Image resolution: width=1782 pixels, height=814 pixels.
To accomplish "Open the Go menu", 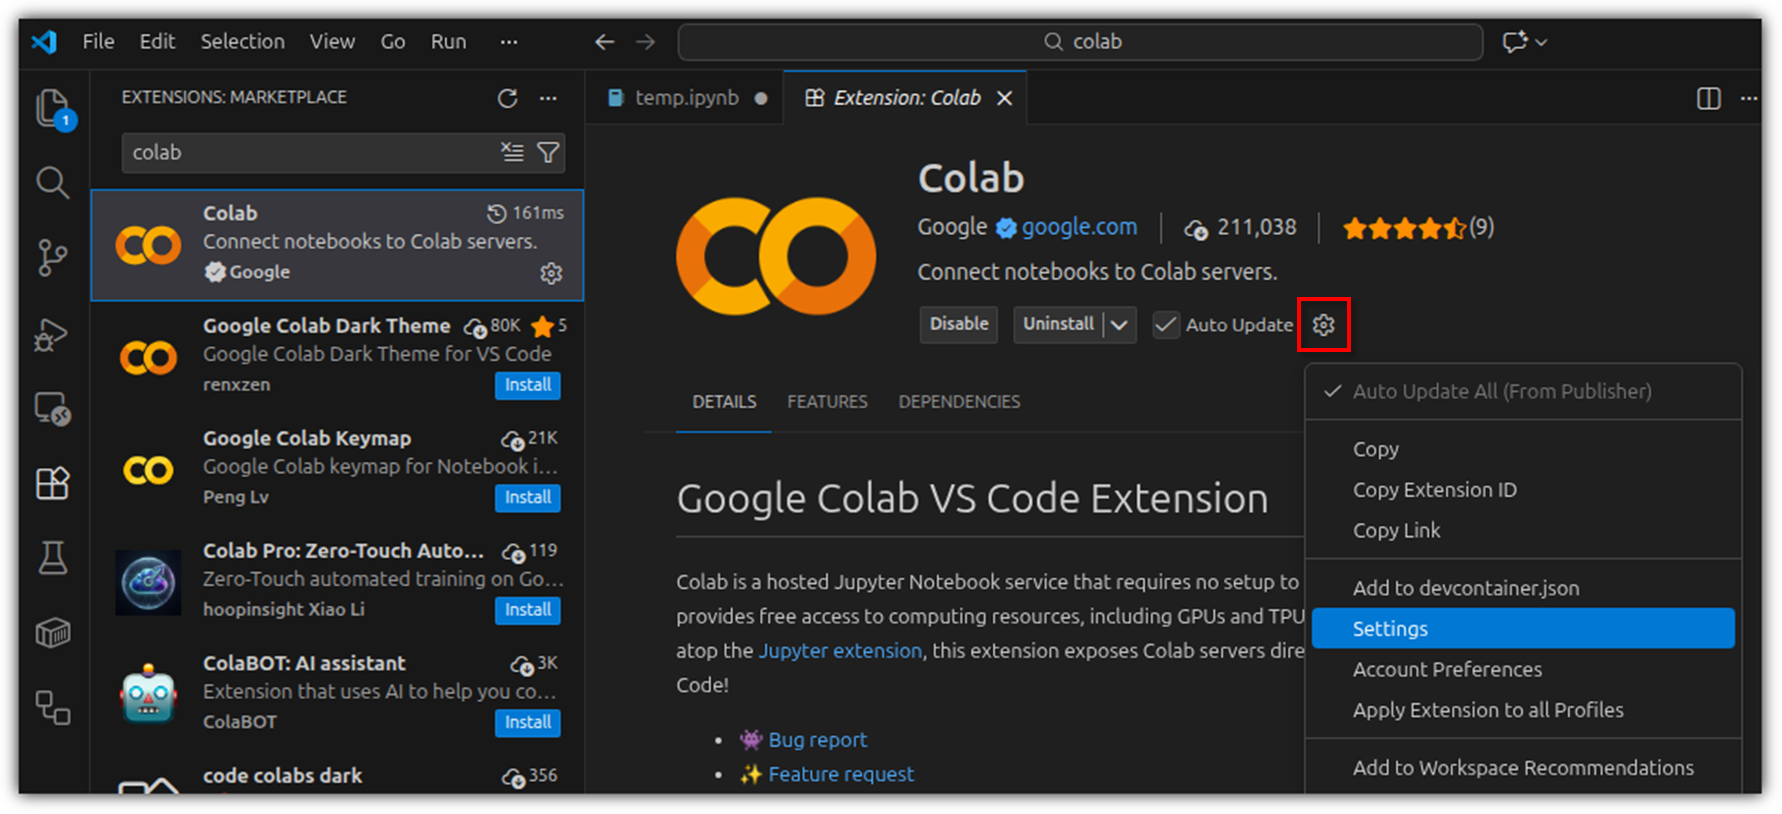I will tap(393, 42).
